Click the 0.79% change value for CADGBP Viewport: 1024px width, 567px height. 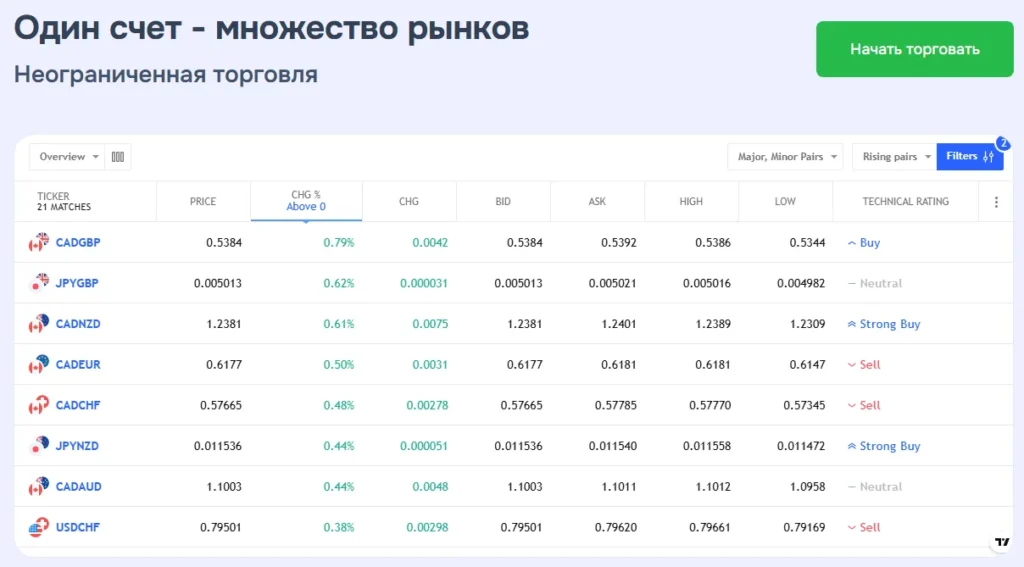coord(339,242)
